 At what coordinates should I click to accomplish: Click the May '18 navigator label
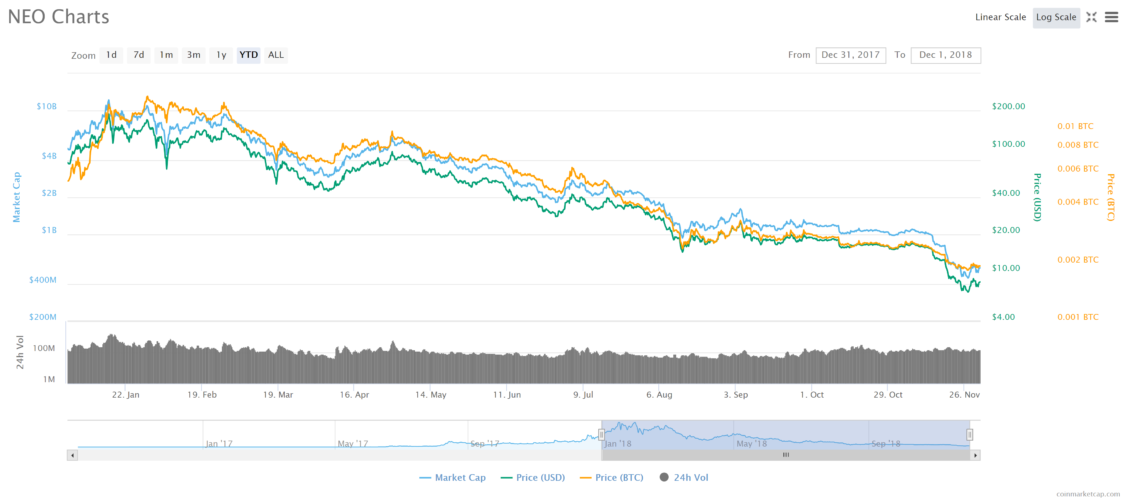751,443
